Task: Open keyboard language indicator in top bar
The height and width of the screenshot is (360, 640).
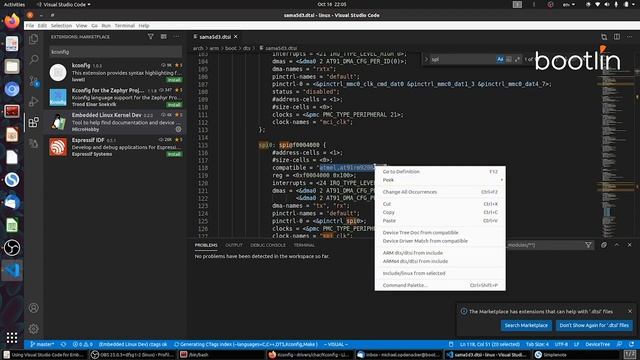Action: [x=569, y=4]
